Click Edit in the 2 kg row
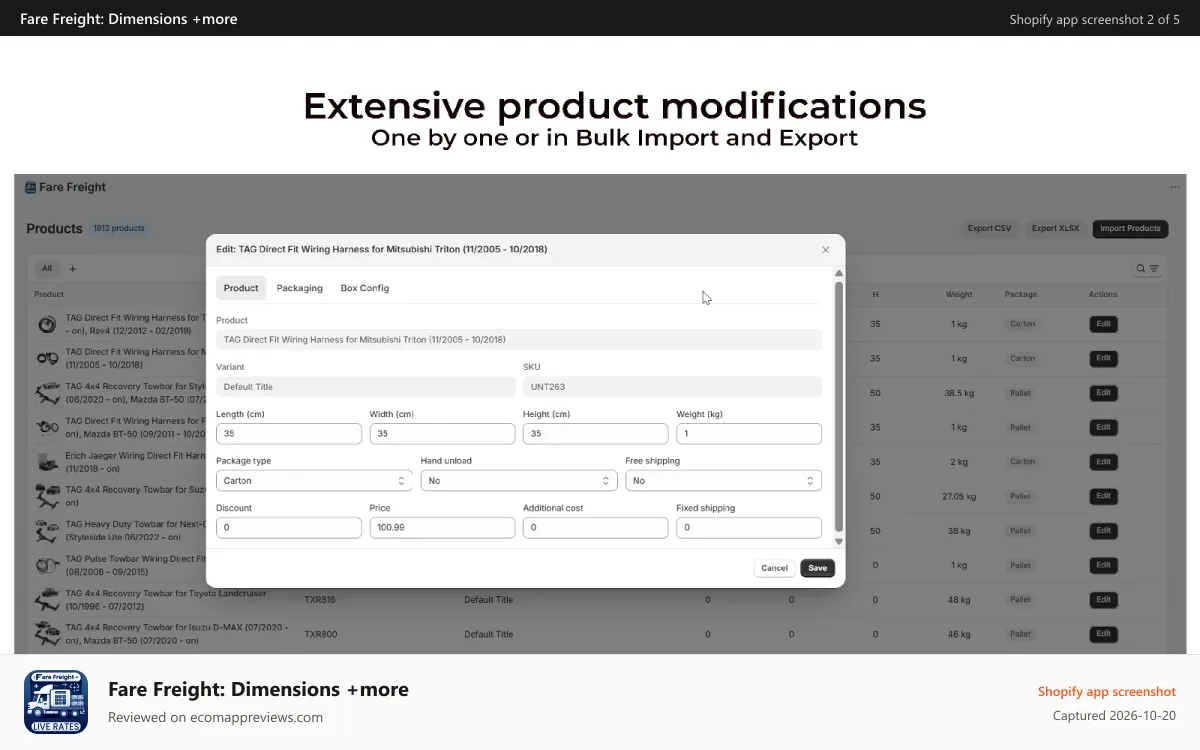Image resolution: width=1200 pixels, height=750 pixels. [x=1103, y=462]
